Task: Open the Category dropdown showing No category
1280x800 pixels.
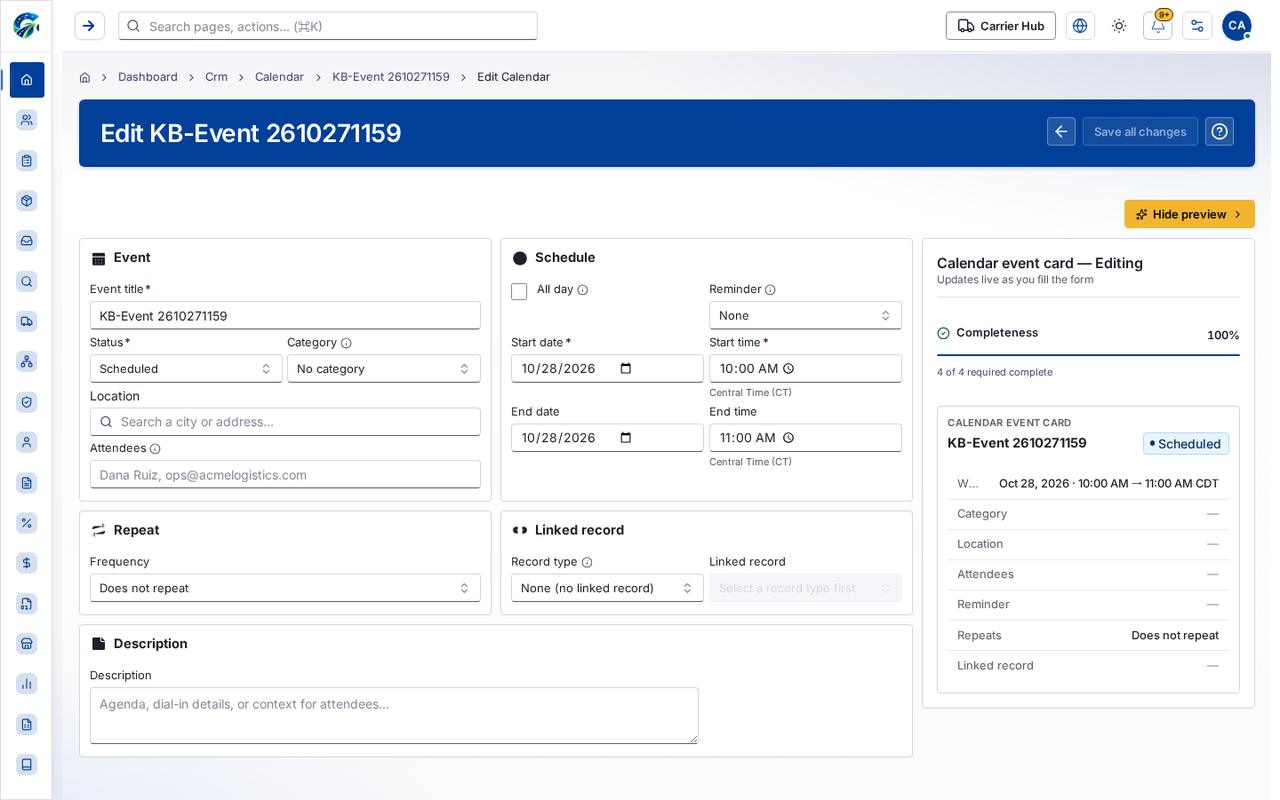Action: point(384,369)
